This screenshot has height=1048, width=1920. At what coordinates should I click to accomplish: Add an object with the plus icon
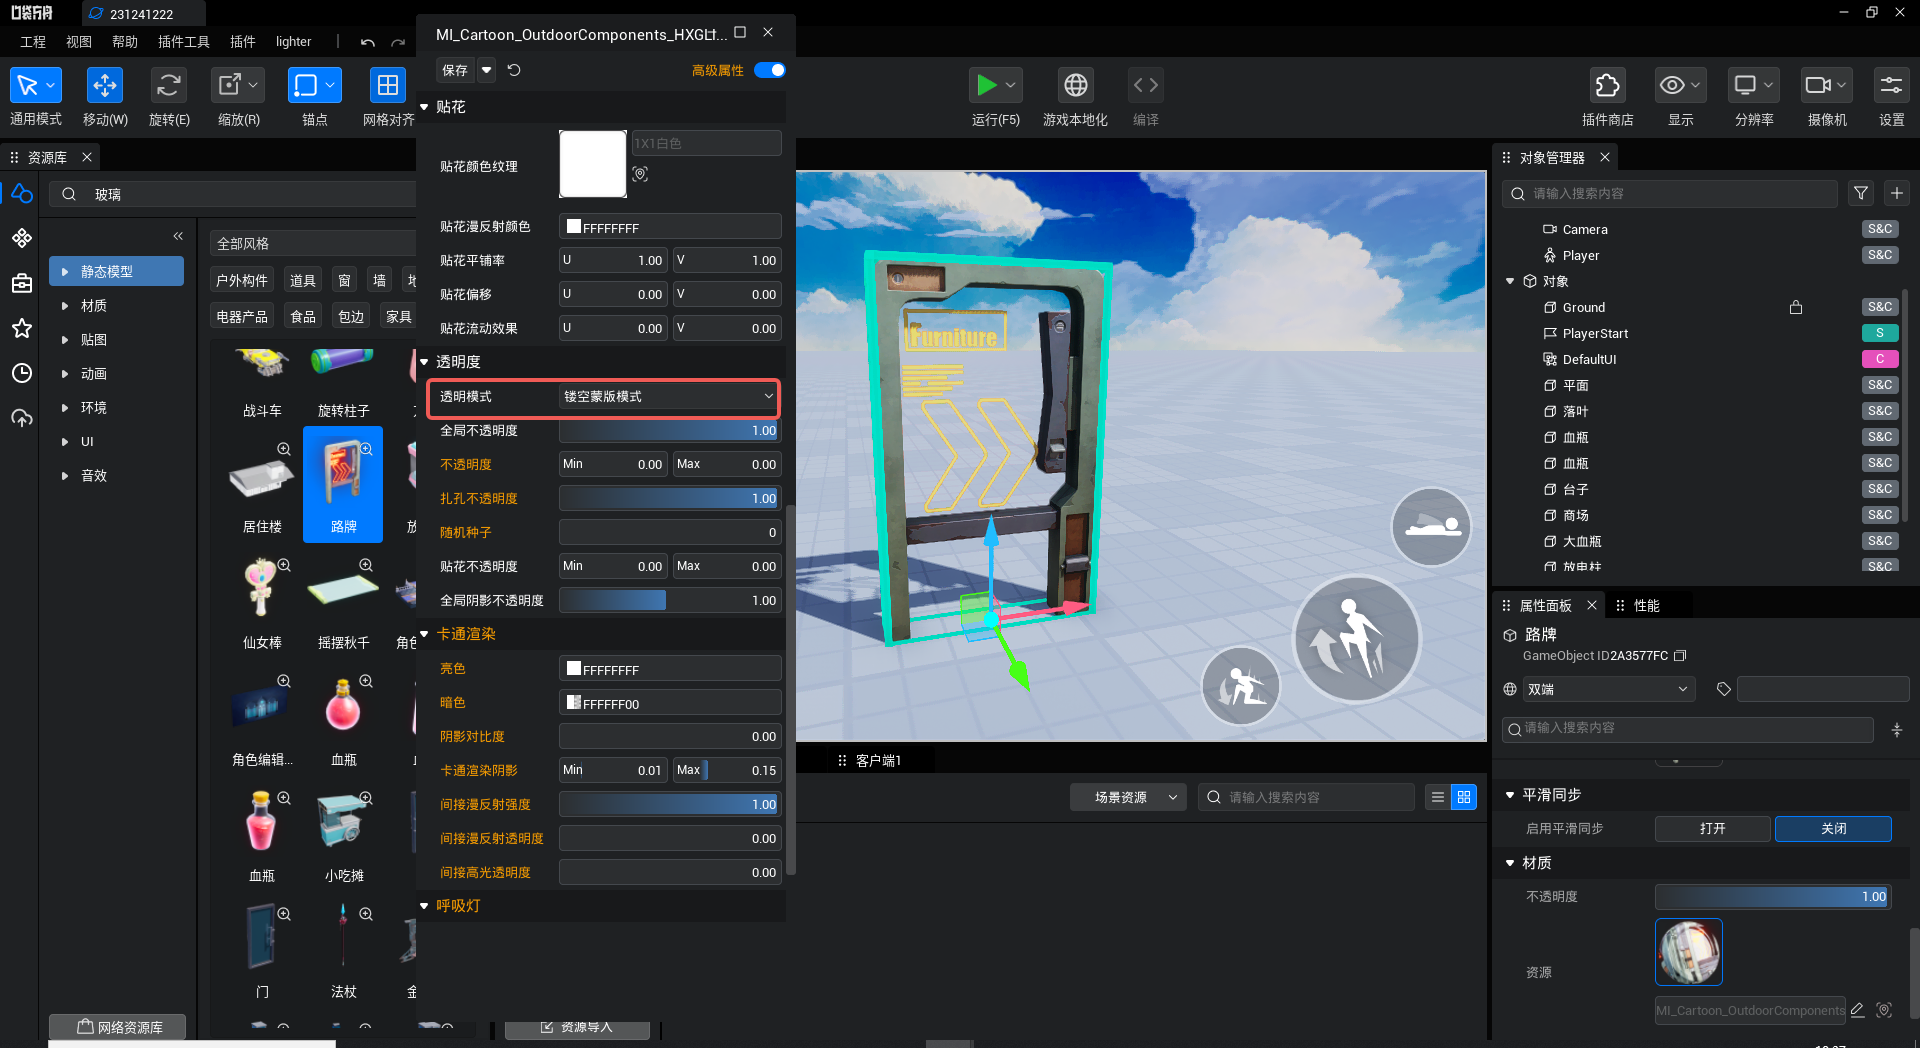[1897, 193]
